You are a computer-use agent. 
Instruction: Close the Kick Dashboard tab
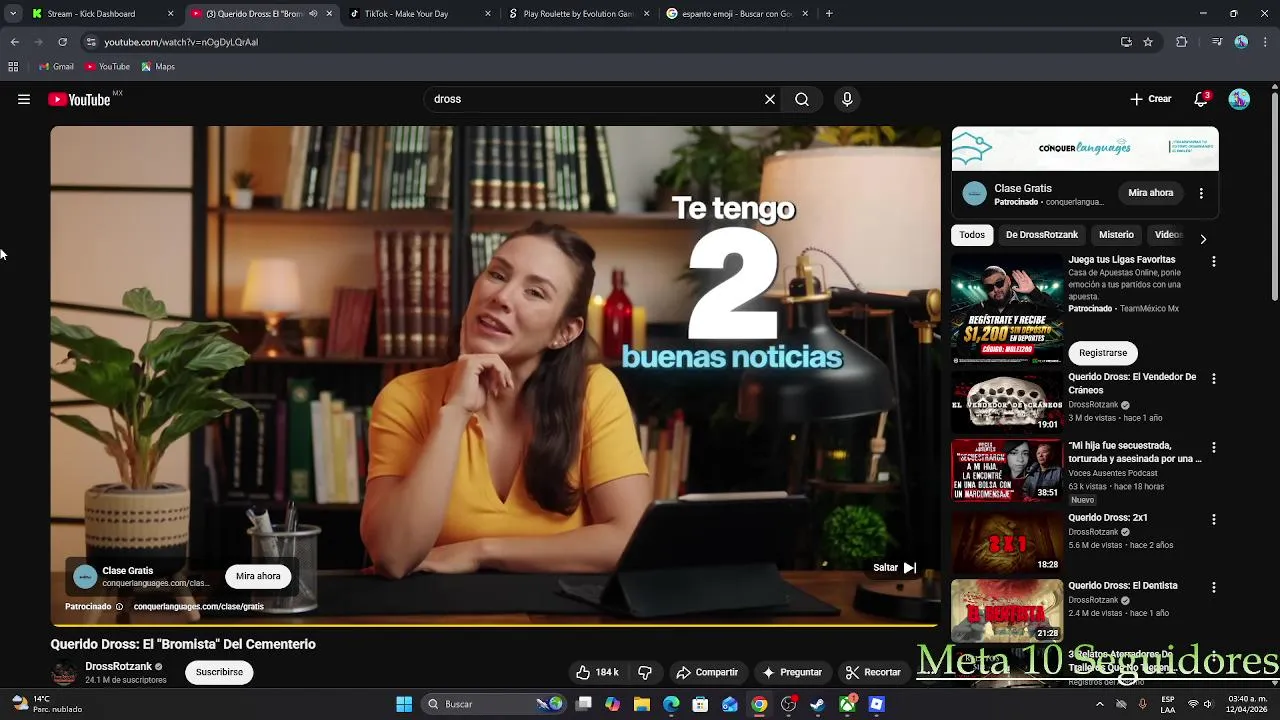(170, 14)
